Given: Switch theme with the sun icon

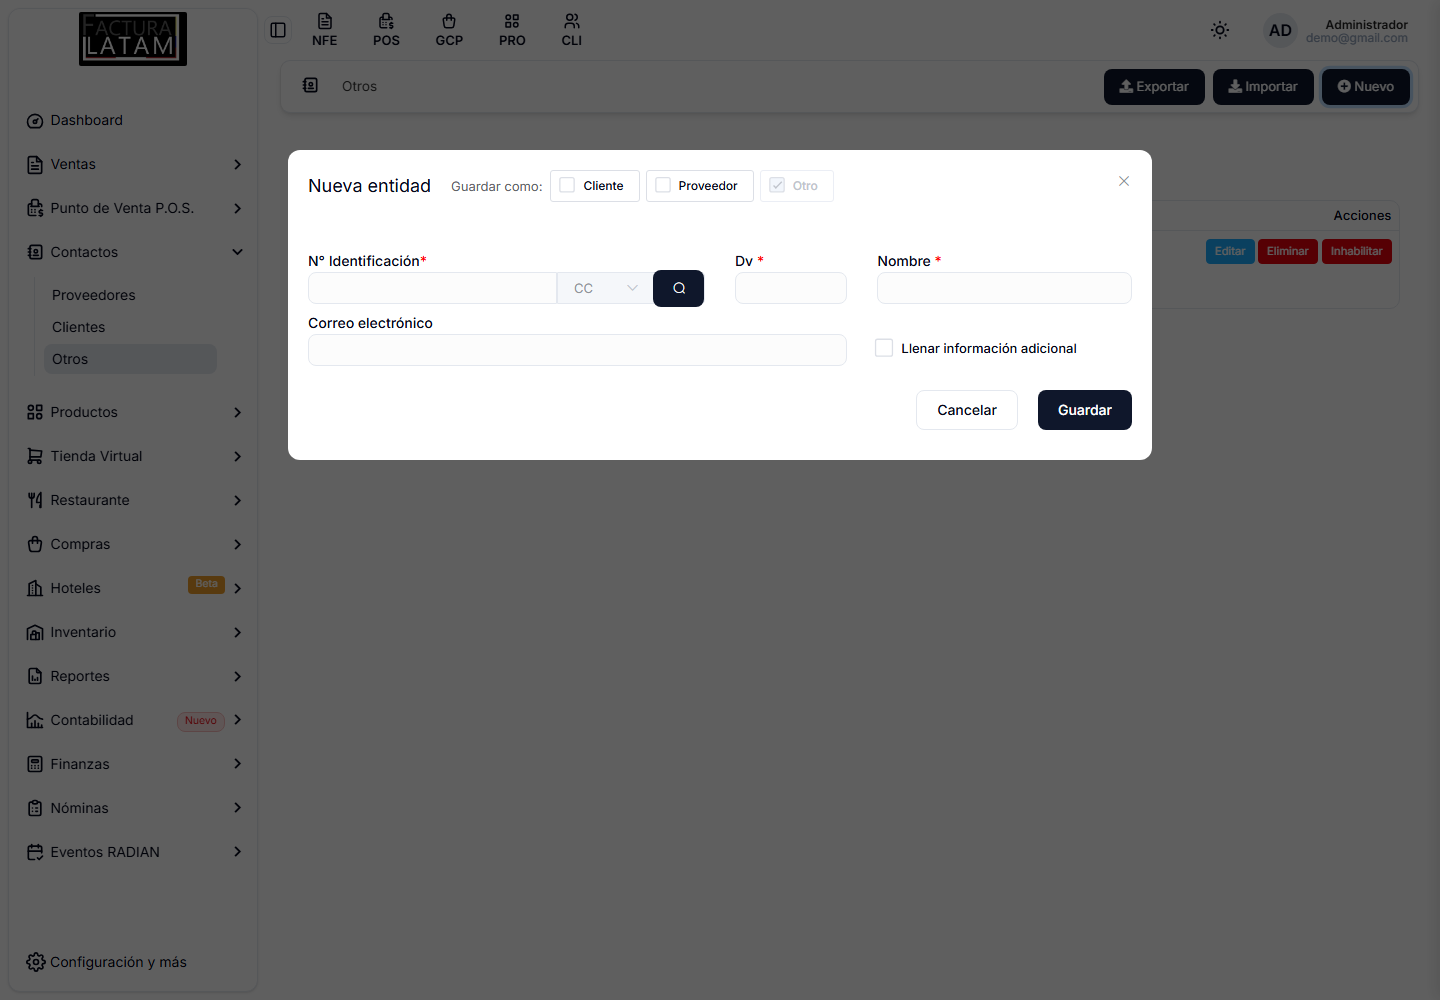Looking at the screenshot, I should pos(1220,30).
